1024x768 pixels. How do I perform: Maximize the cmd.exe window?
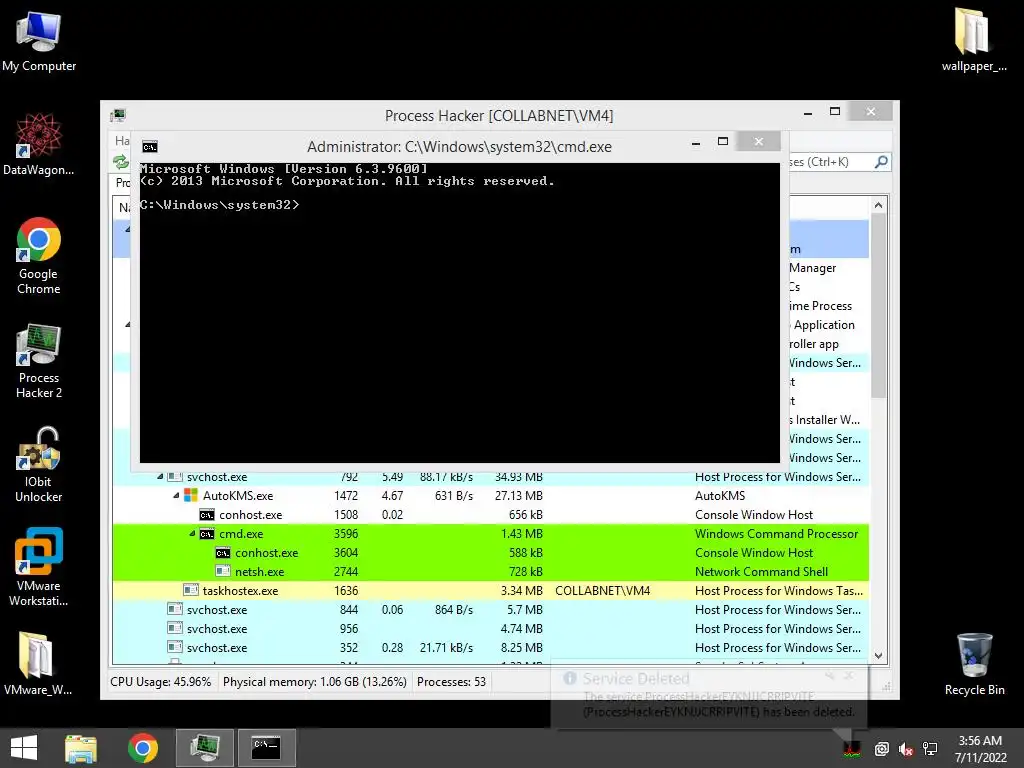pos(723,142)
